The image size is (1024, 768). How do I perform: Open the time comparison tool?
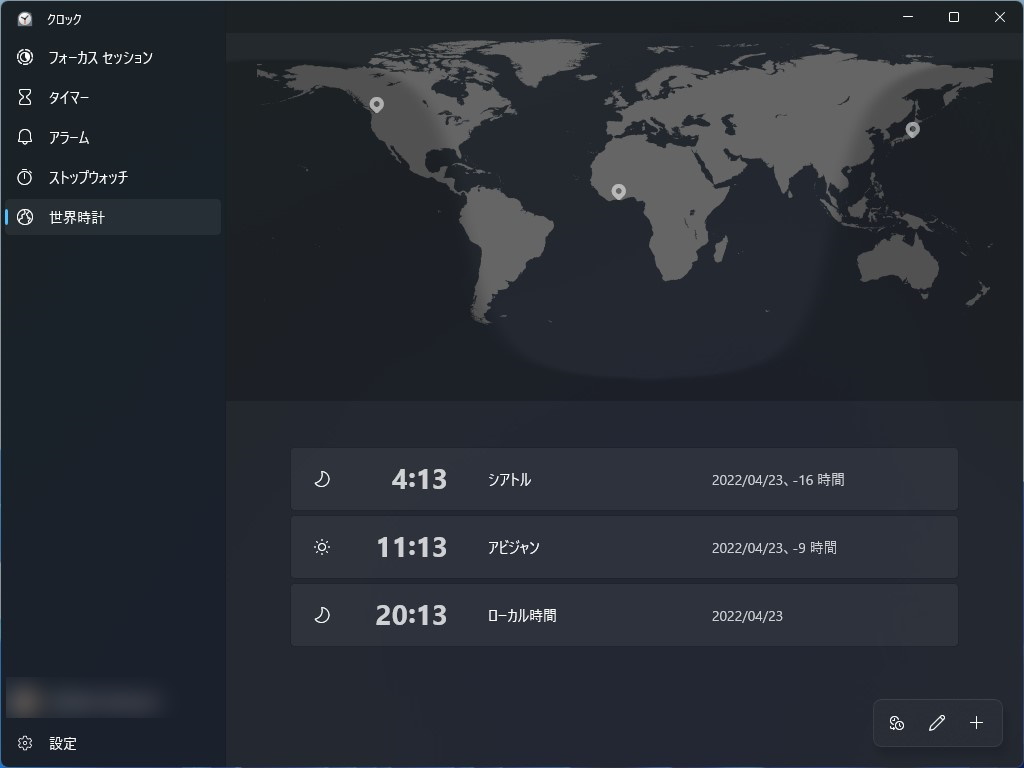(897, 723)
